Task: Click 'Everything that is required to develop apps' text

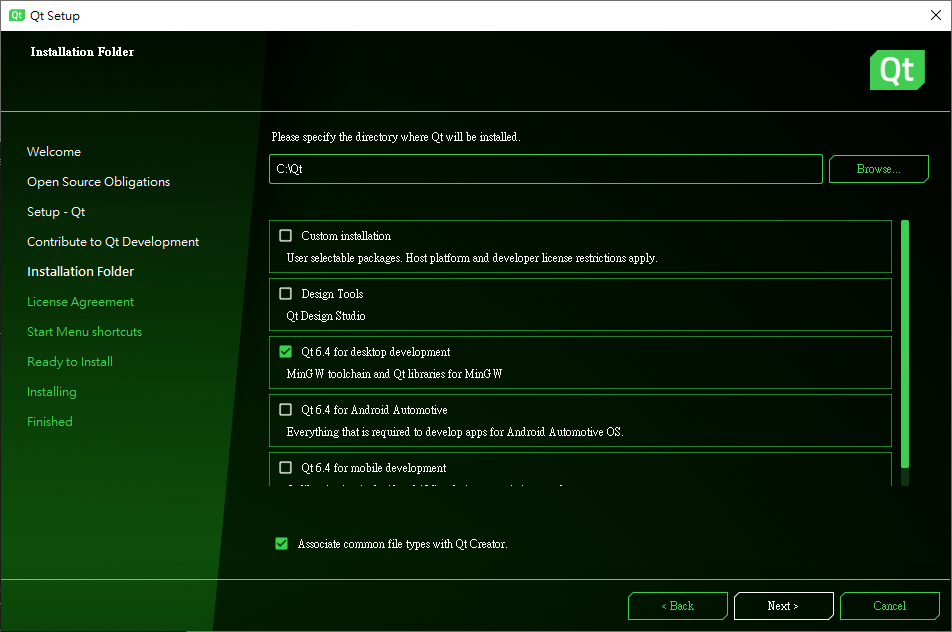Action: (455, 432)
